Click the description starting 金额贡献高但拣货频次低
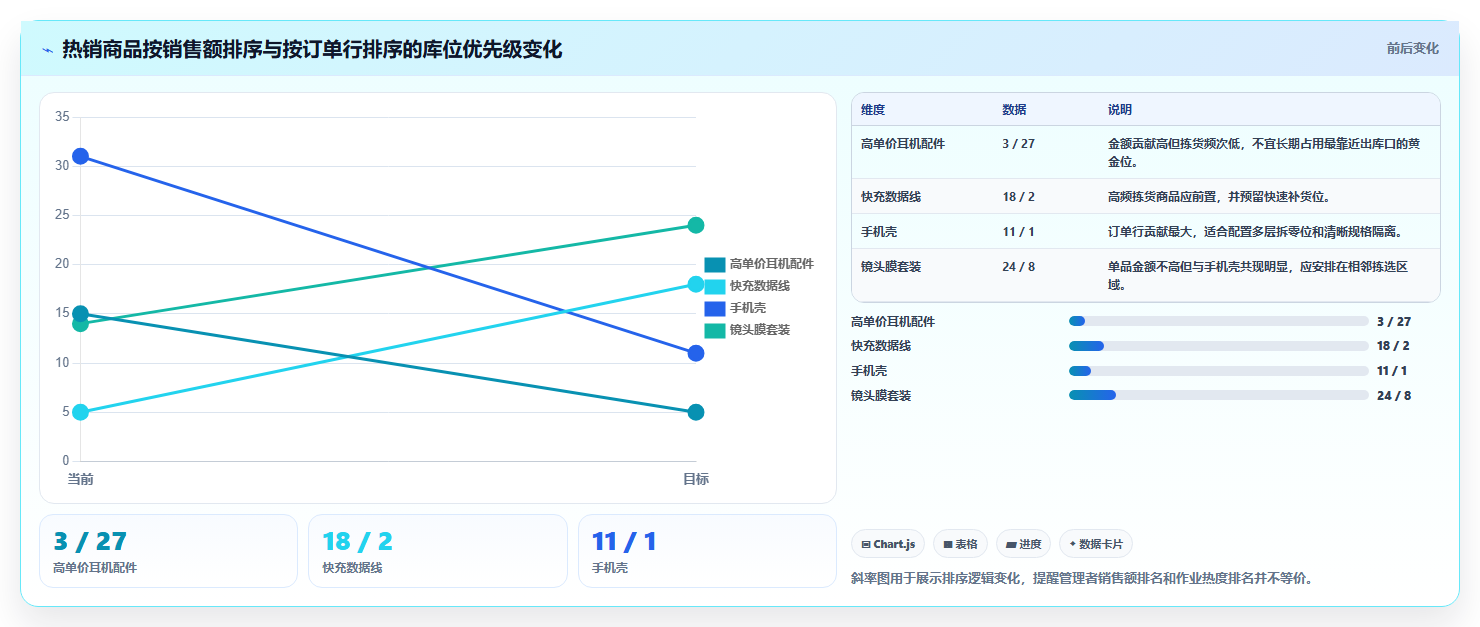1480x627 pixels. (x=1264, y=152)
